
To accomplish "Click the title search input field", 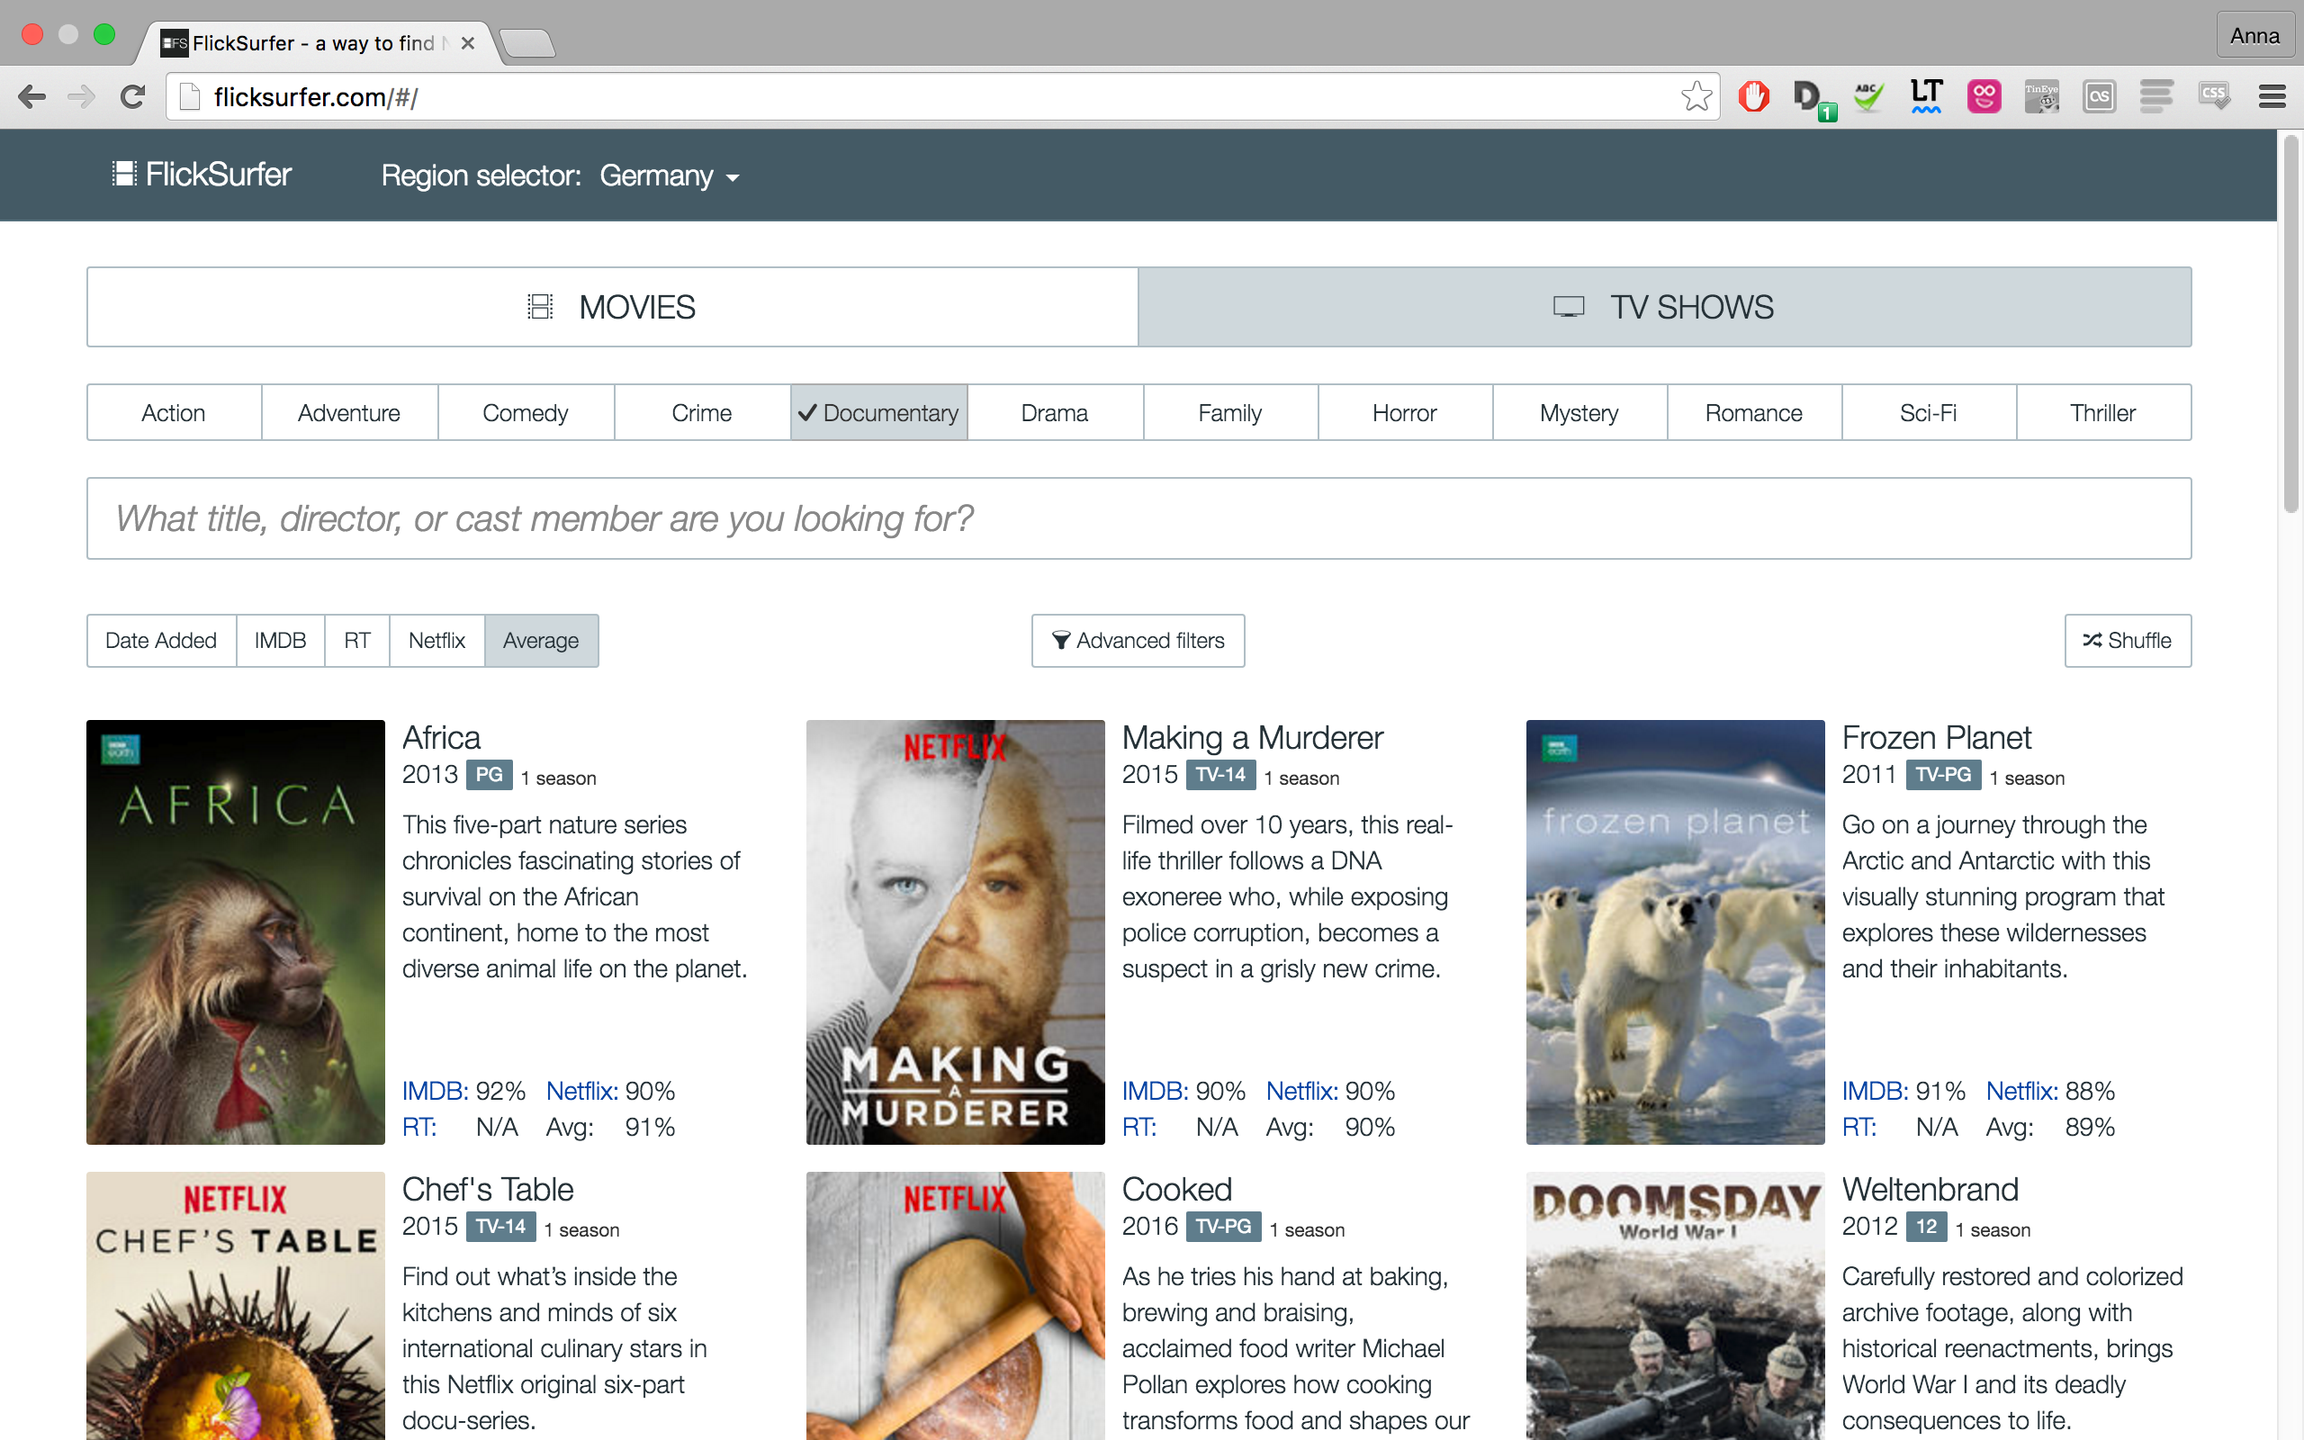I will (1139, 518).
